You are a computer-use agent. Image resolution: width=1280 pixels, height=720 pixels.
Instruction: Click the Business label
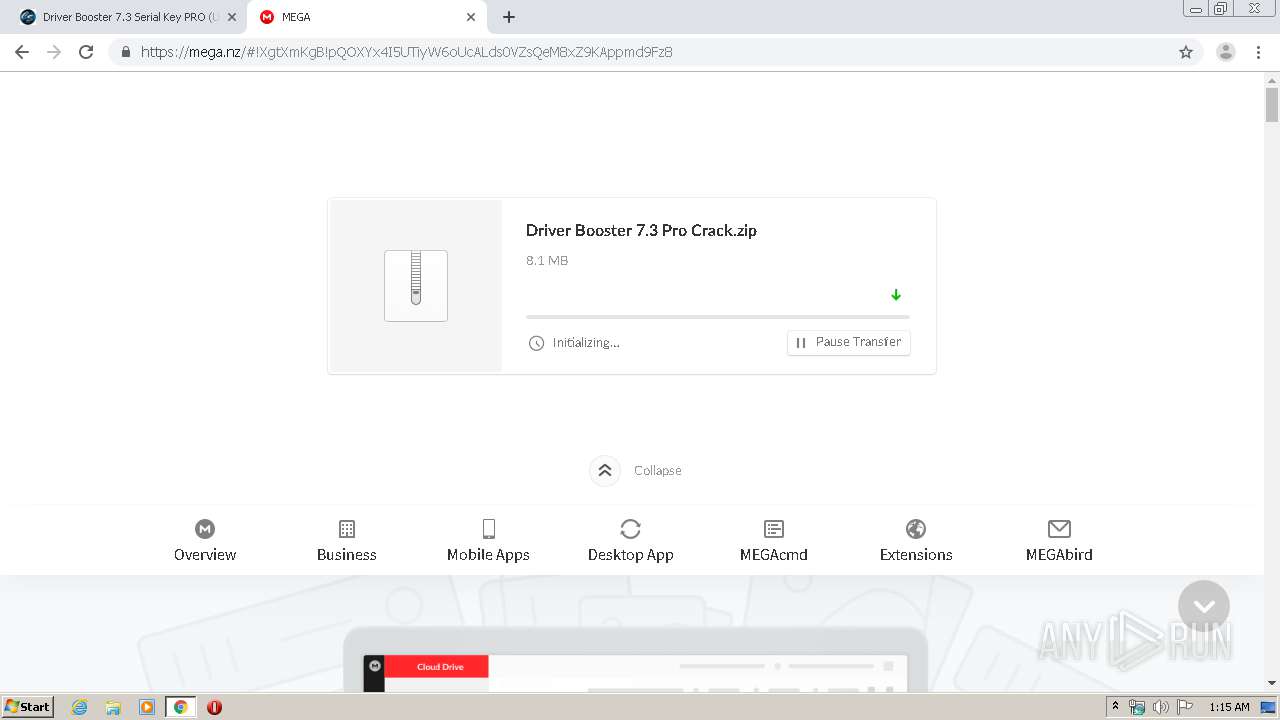[x=347, y=555]
